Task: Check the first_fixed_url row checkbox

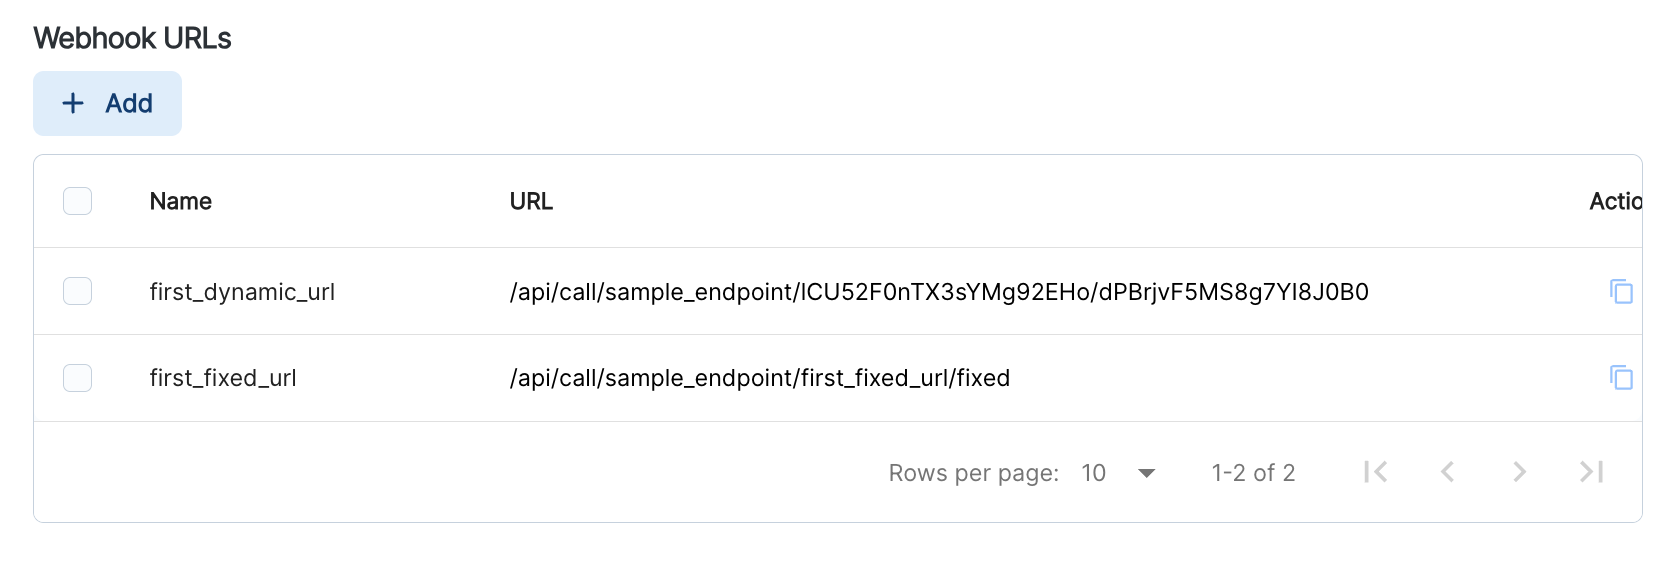Action: [x=77, y=378]
